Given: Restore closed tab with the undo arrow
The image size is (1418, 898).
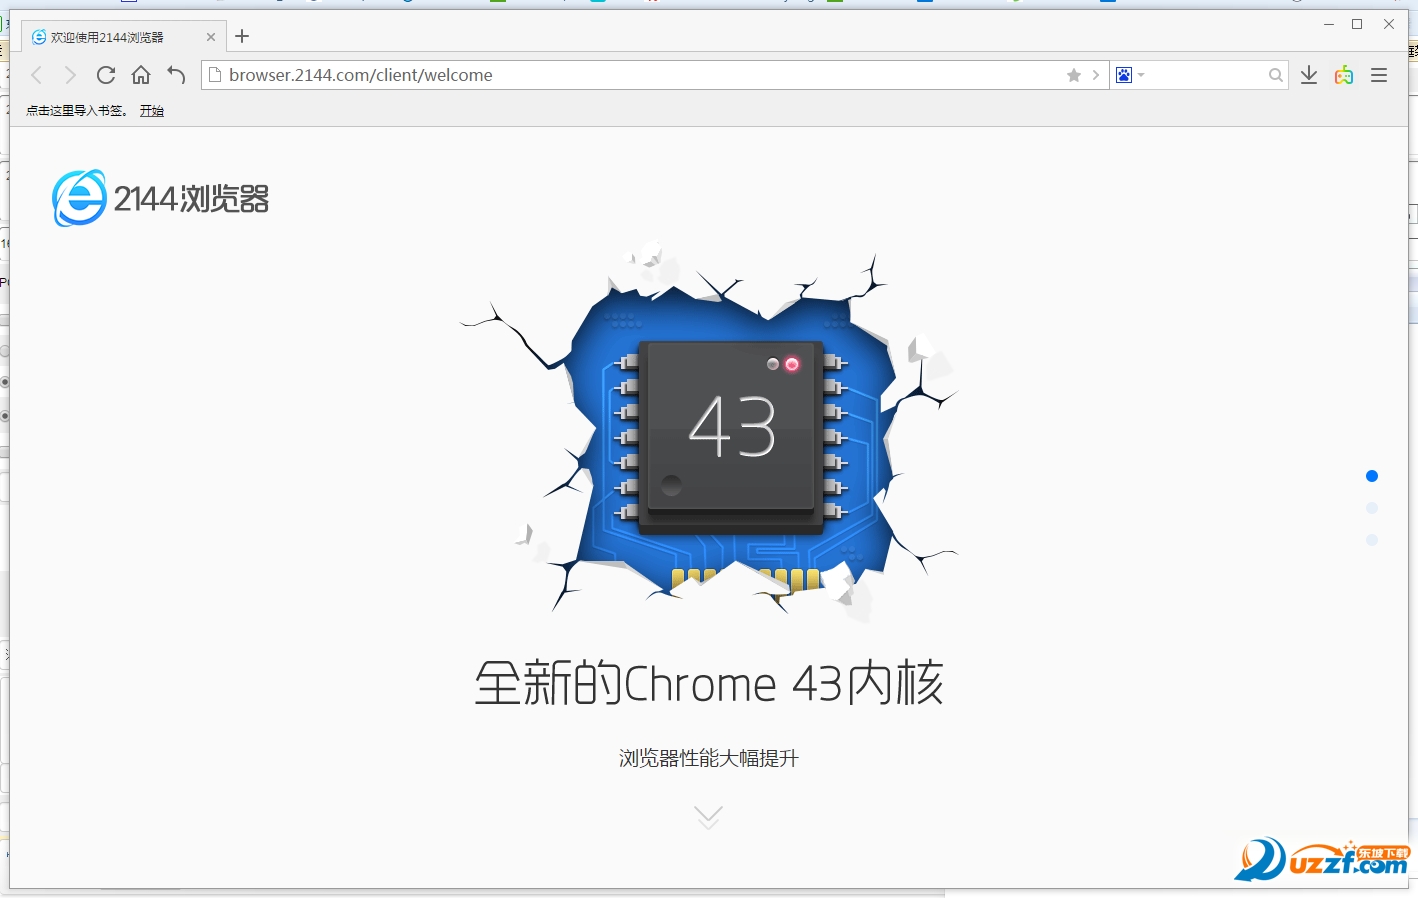Looking at the screenshot, I should pos(176,75).
